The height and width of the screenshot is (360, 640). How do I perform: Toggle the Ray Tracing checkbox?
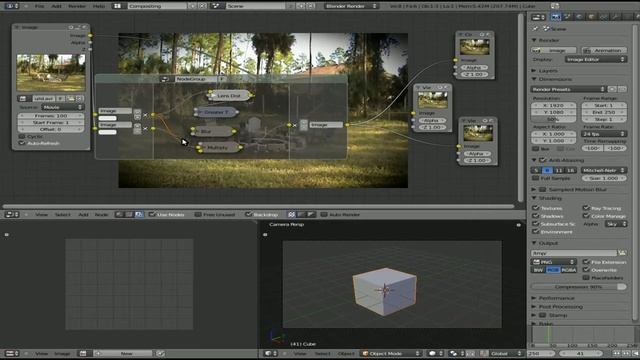(x=586, y=208)
